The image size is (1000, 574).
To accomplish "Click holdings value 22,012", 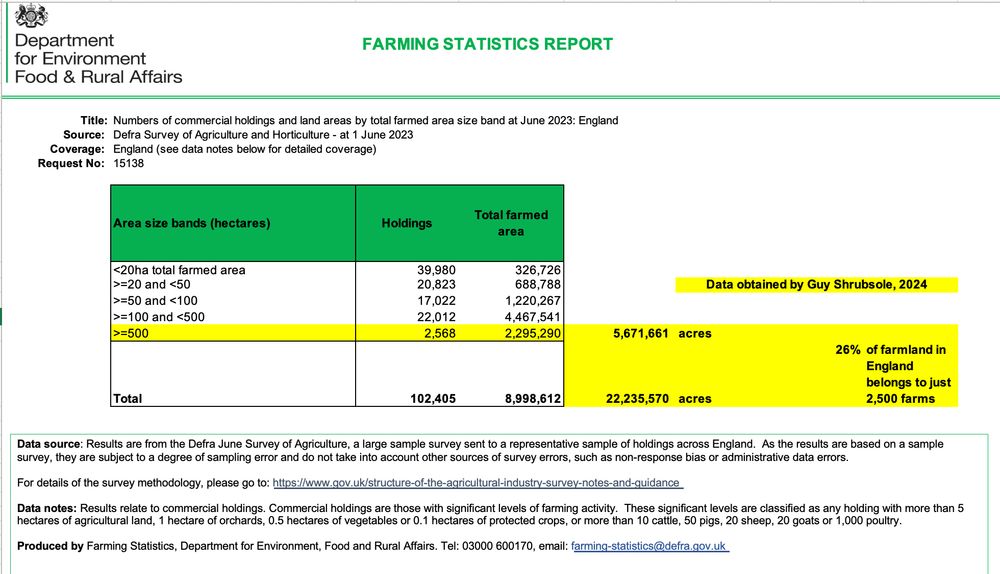I will click(436, 317).
